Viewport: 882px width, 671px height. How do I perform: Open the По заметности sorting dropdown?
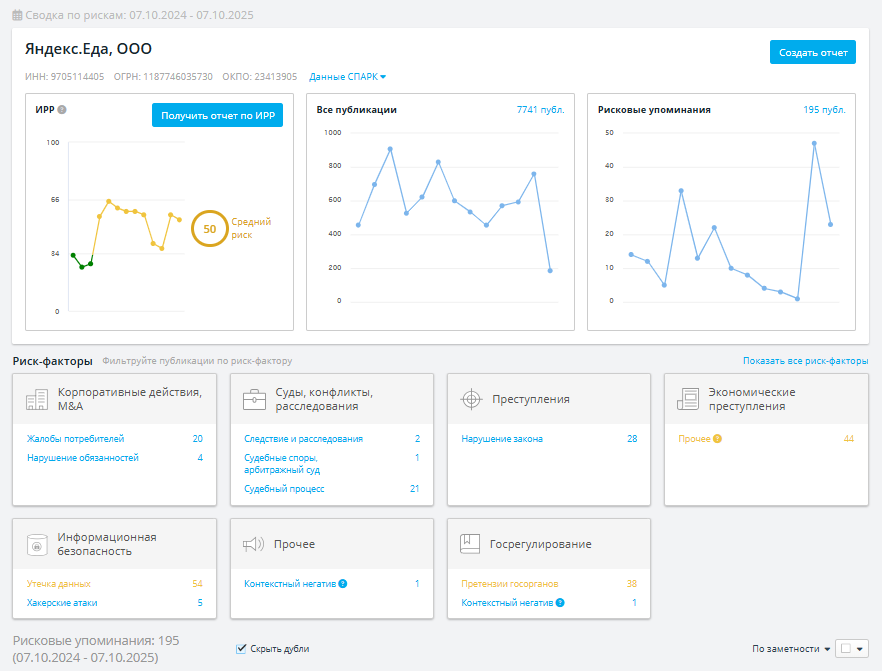point(791,649)
